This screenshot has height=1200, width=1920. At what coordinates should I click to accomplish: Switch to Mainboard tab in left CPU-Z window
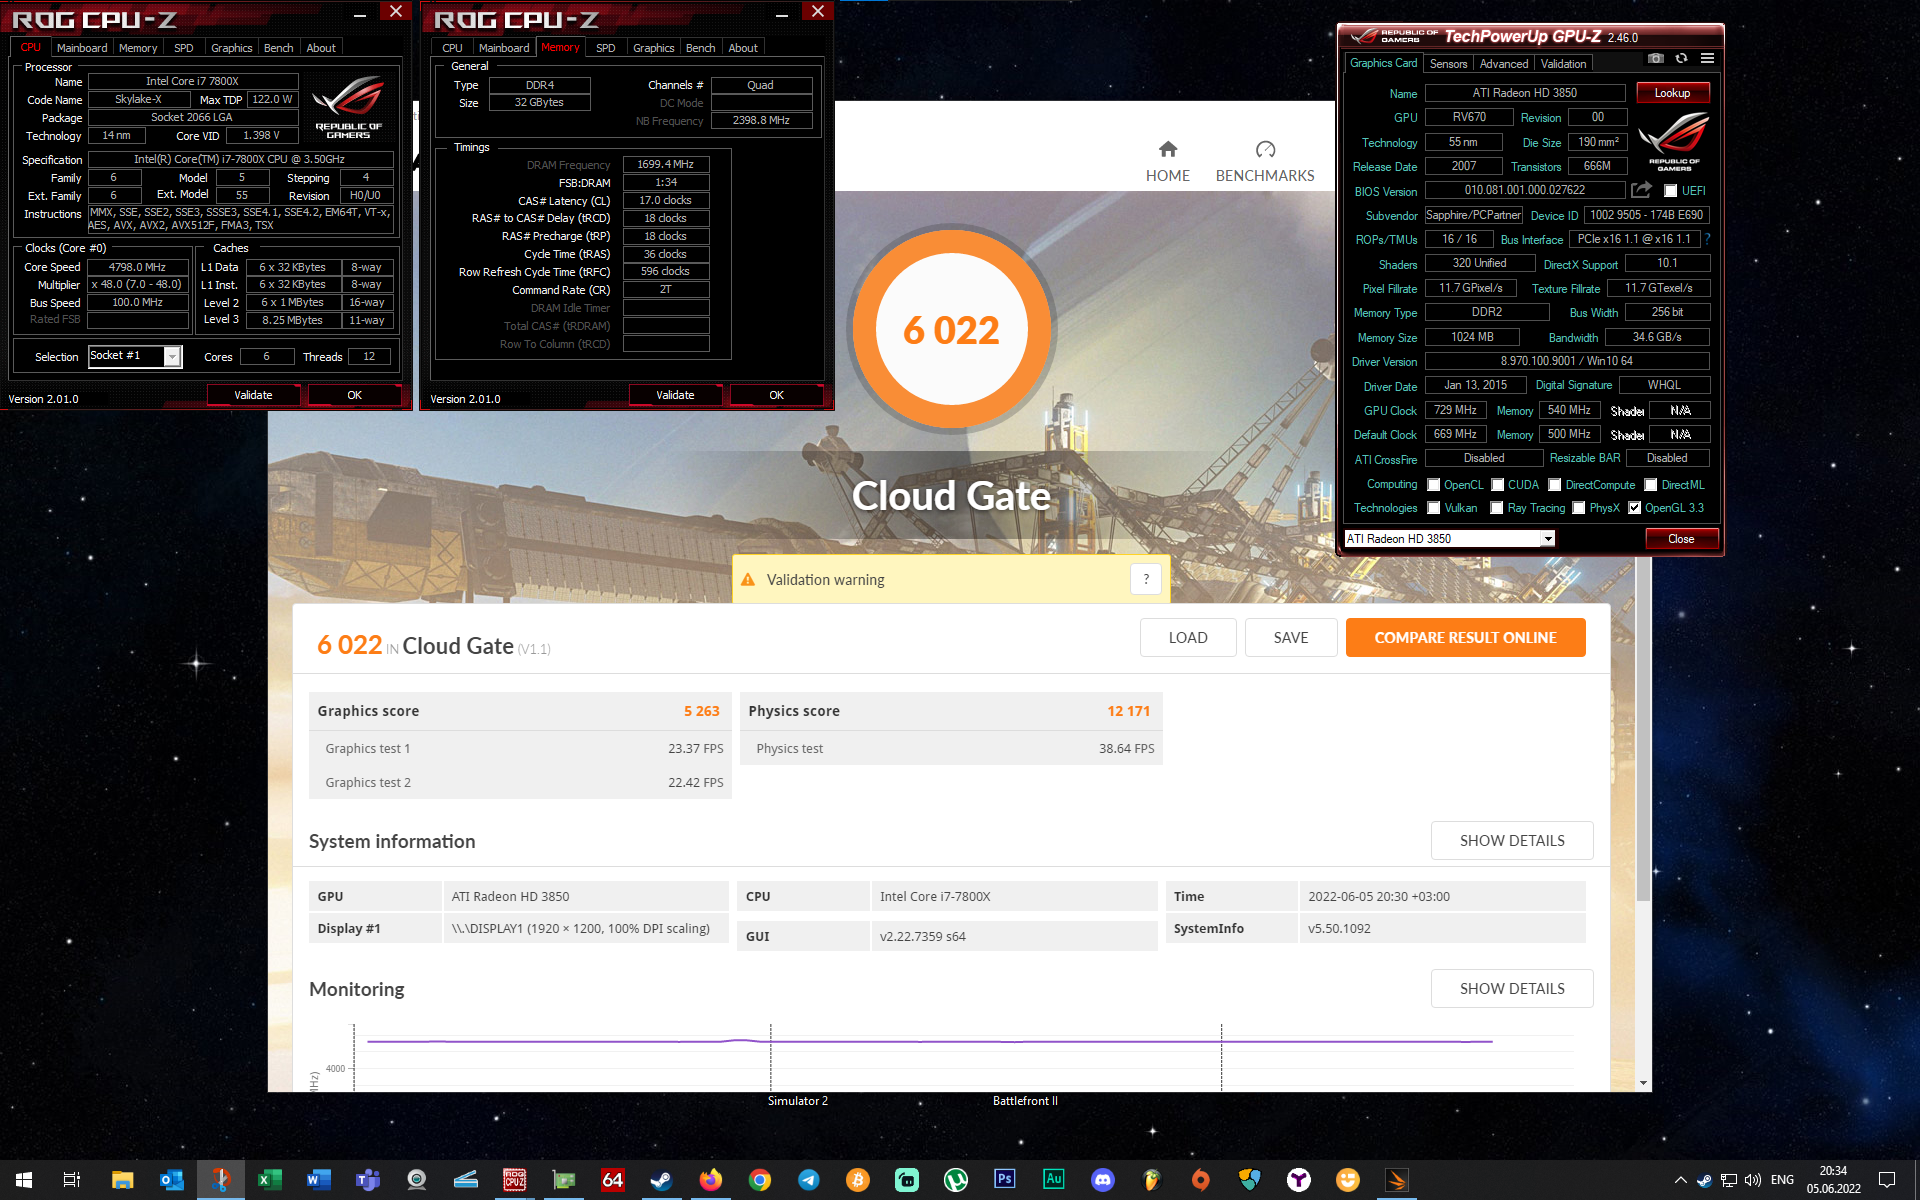82,48
